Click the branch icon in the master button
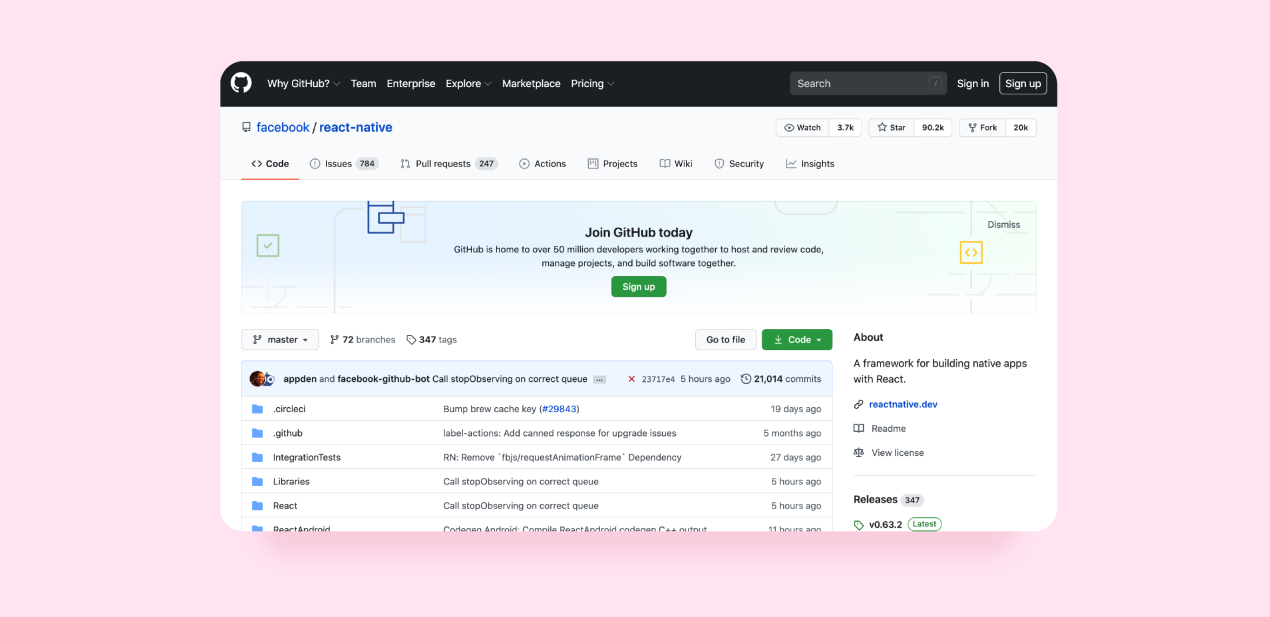 [x=258, y=340]
